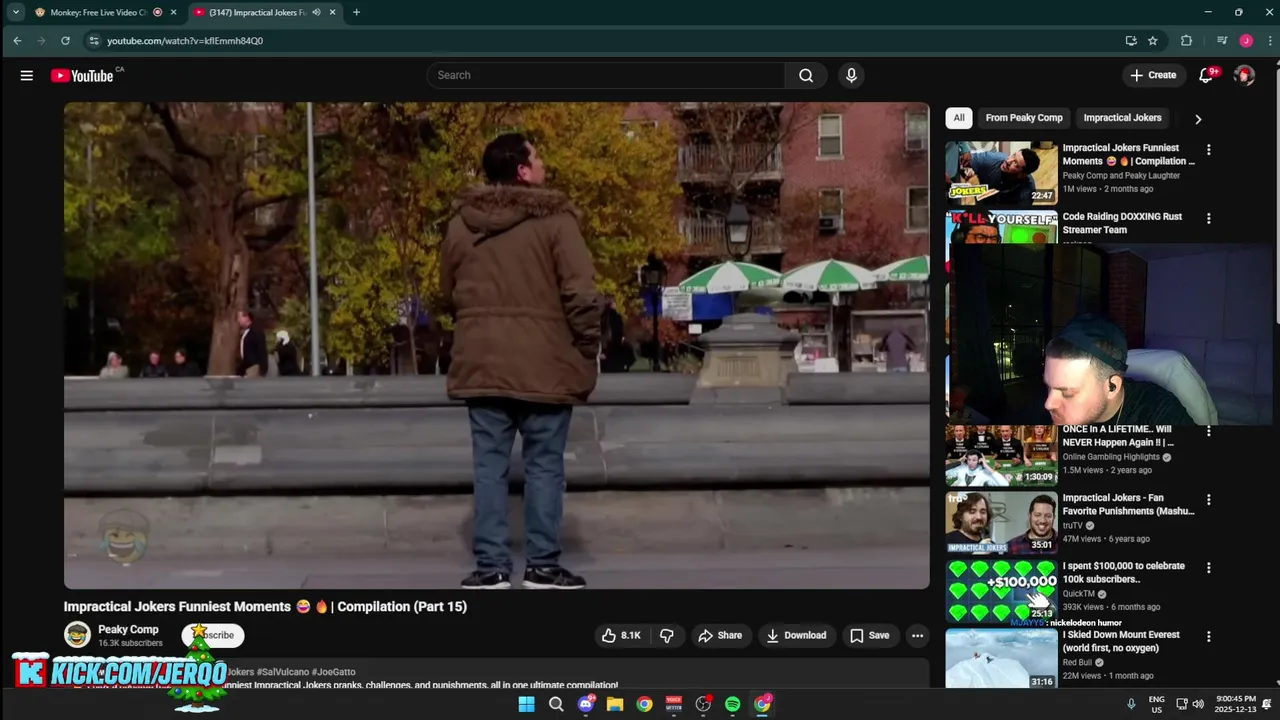Open taskbar volume control
This screenshot has width=1280, height=720.
pyautogui.click(x=1198, y=704)
